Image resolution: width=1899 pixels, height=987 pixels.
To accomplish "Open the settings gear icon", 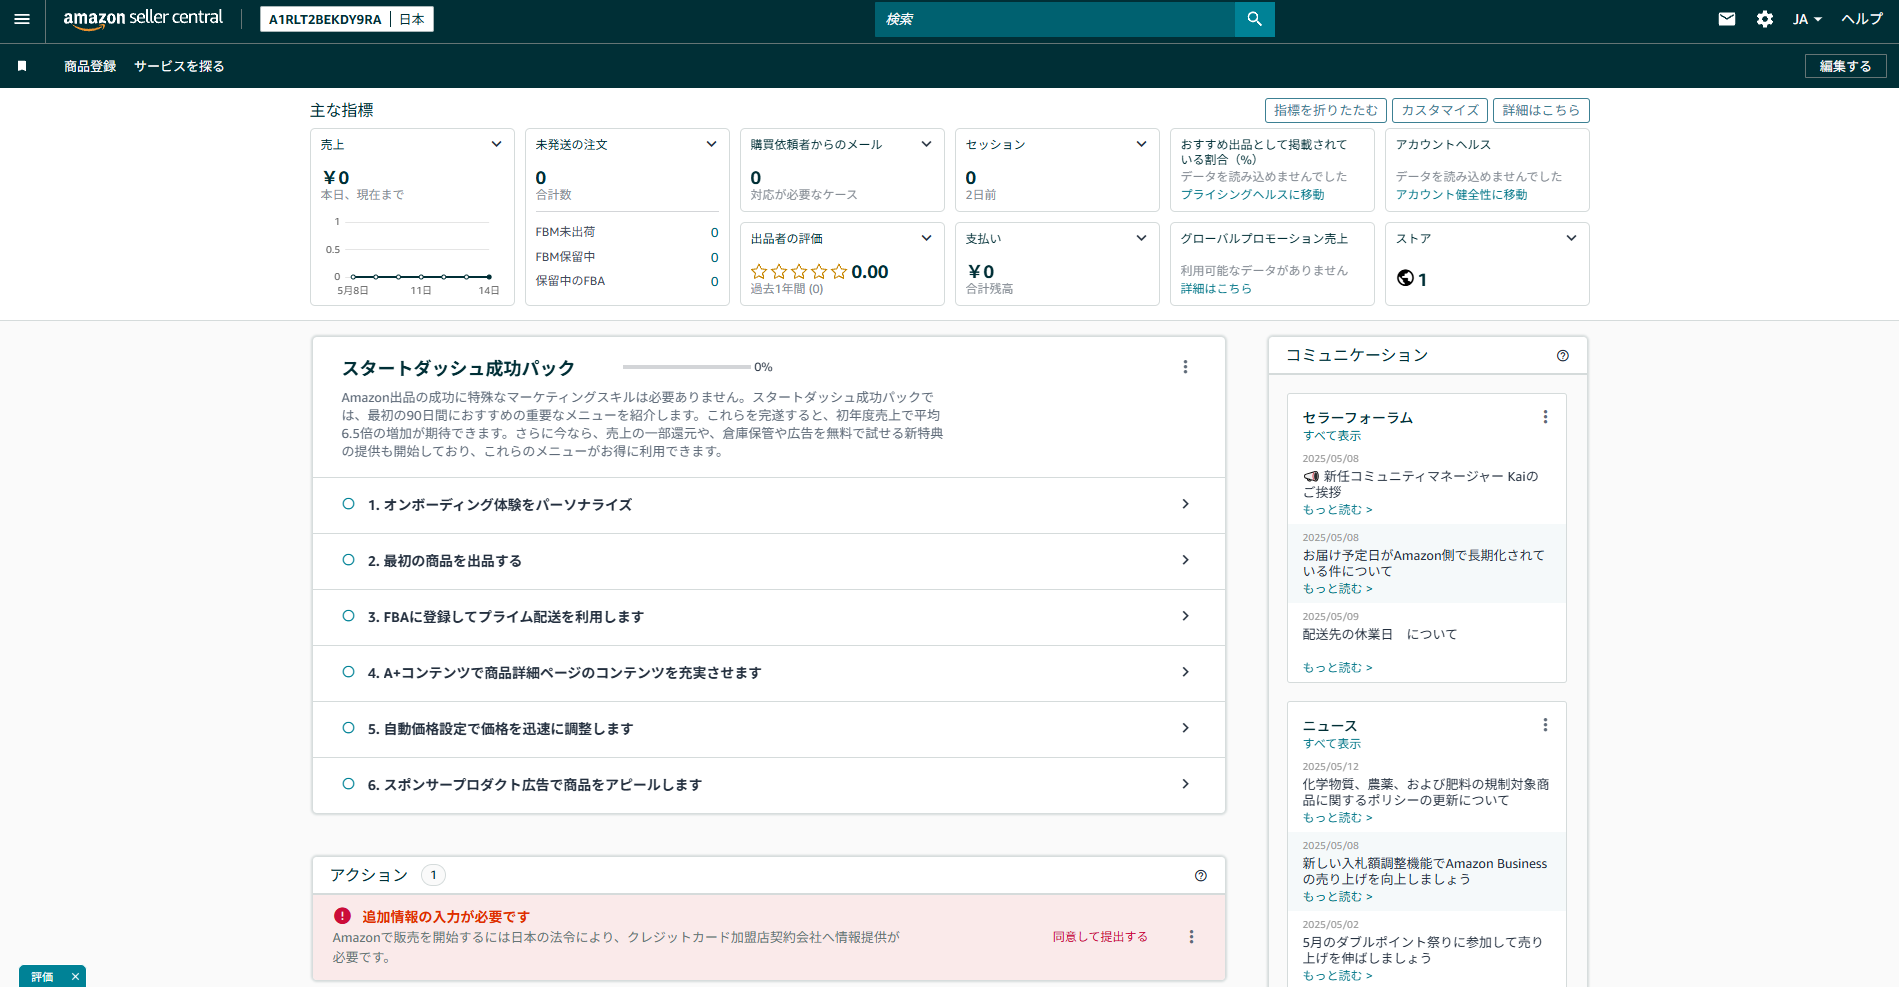I will pyautogui.click(x=1765, y=19).
